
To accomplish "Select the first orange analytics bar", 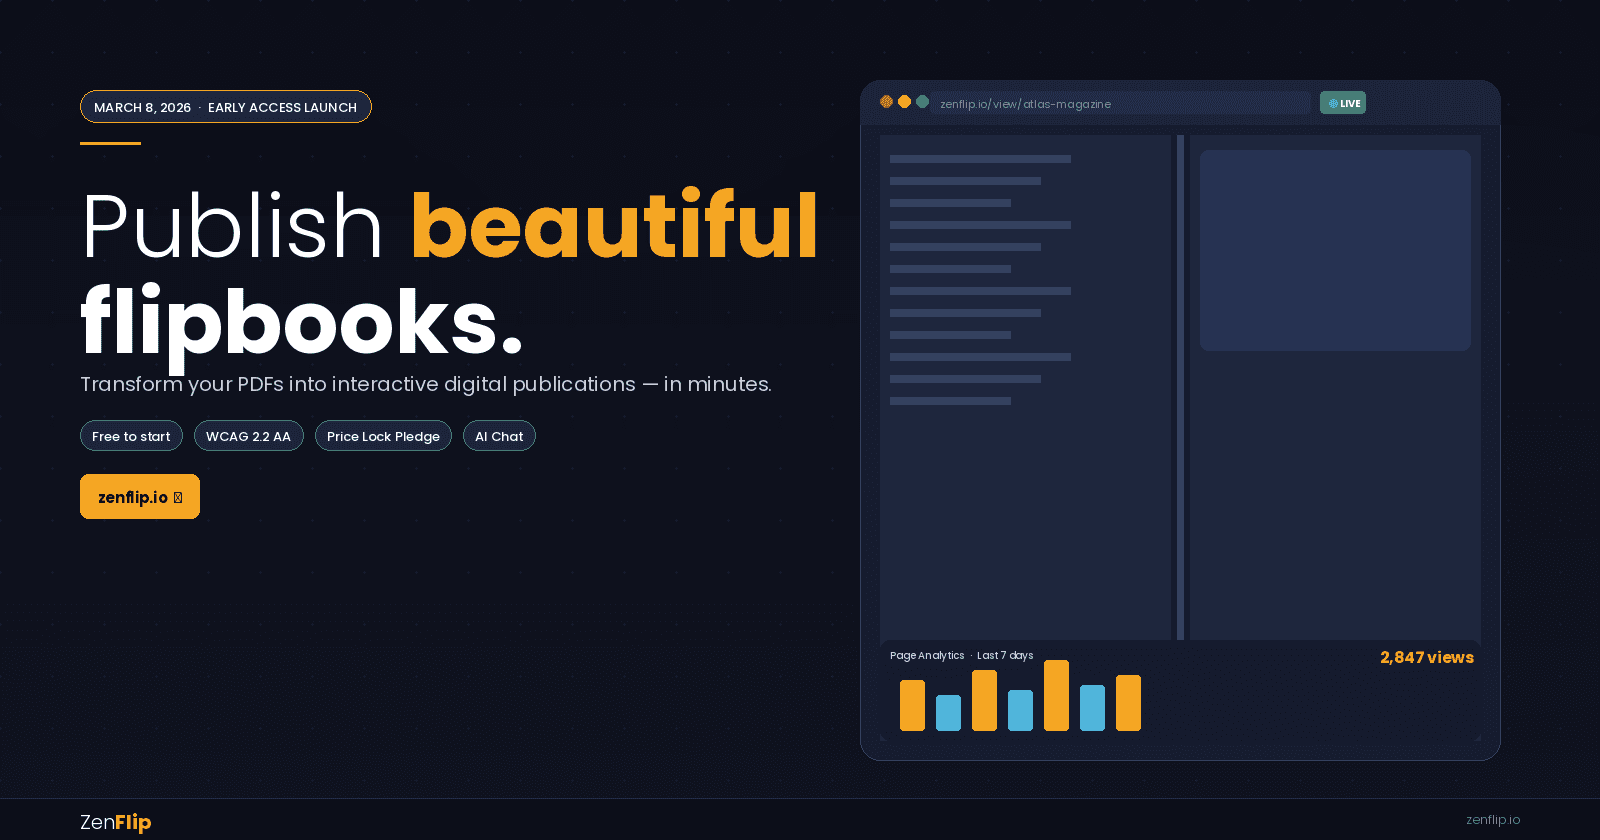I will click(912, 705).
